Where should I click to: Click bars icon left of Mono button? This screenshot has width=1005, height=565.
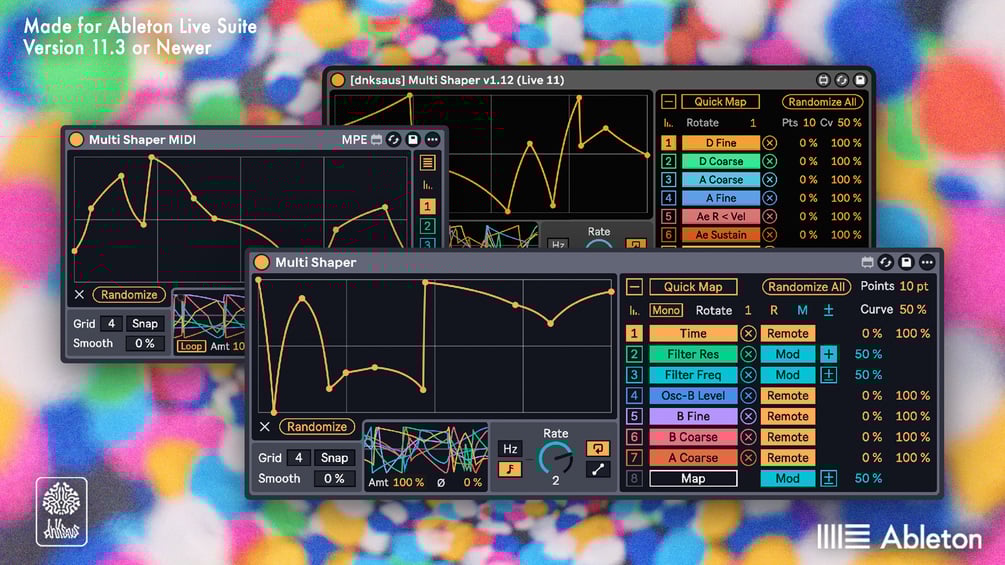coord(633,311)
